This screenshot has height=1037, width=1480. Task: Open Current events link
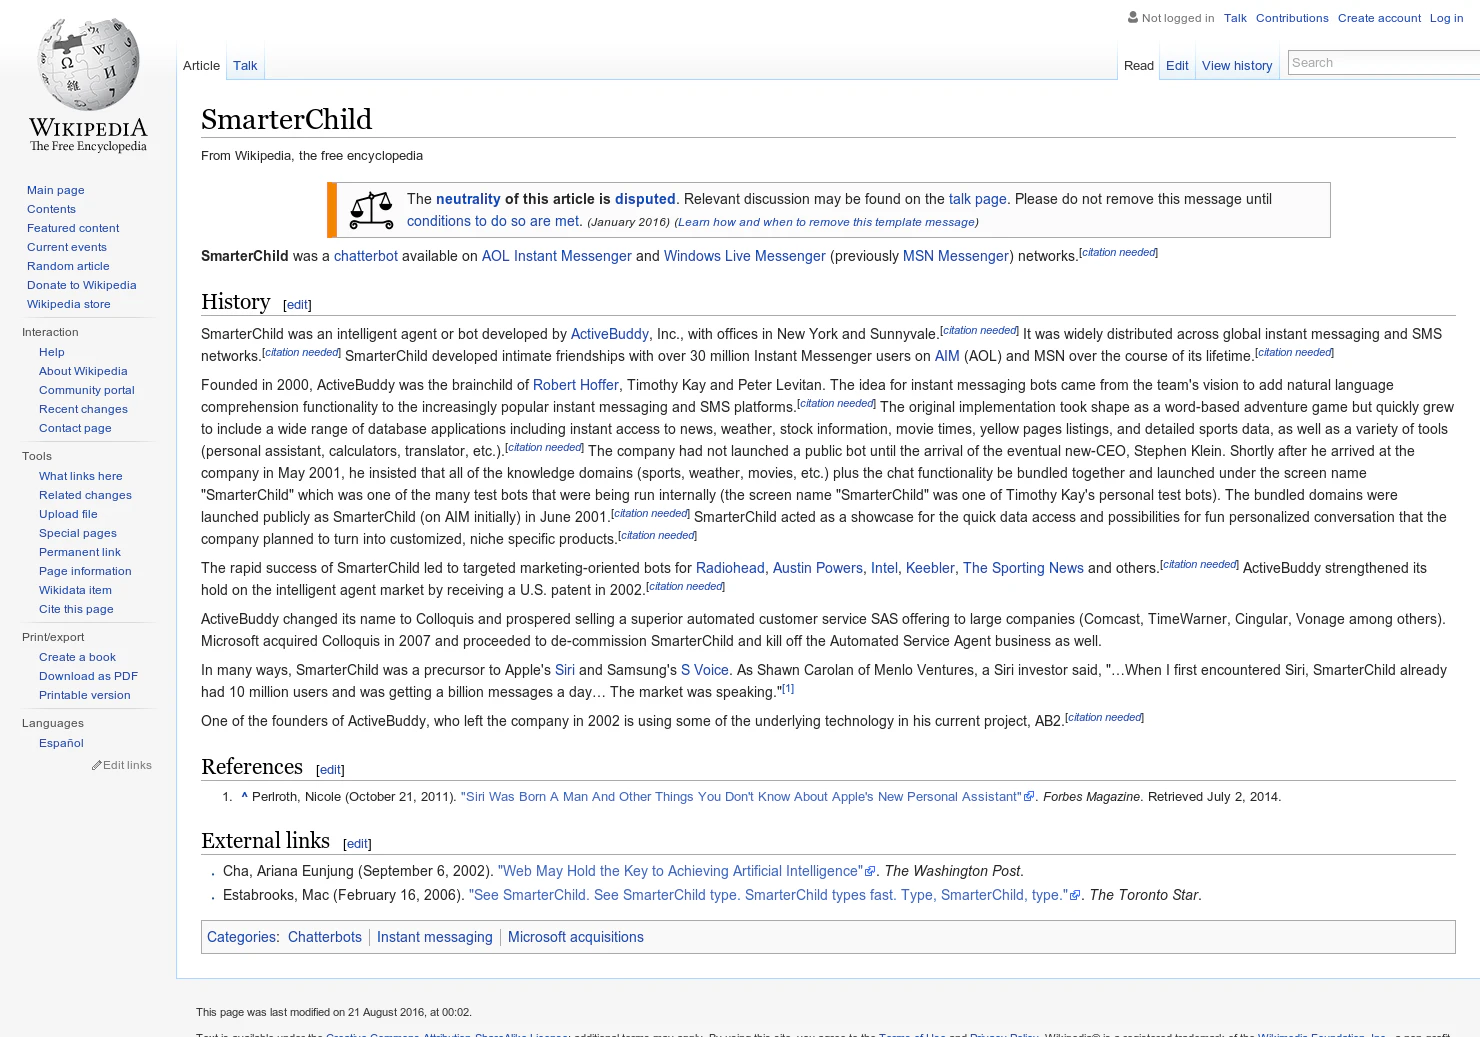pyautogui.click(x=67, y=247)
